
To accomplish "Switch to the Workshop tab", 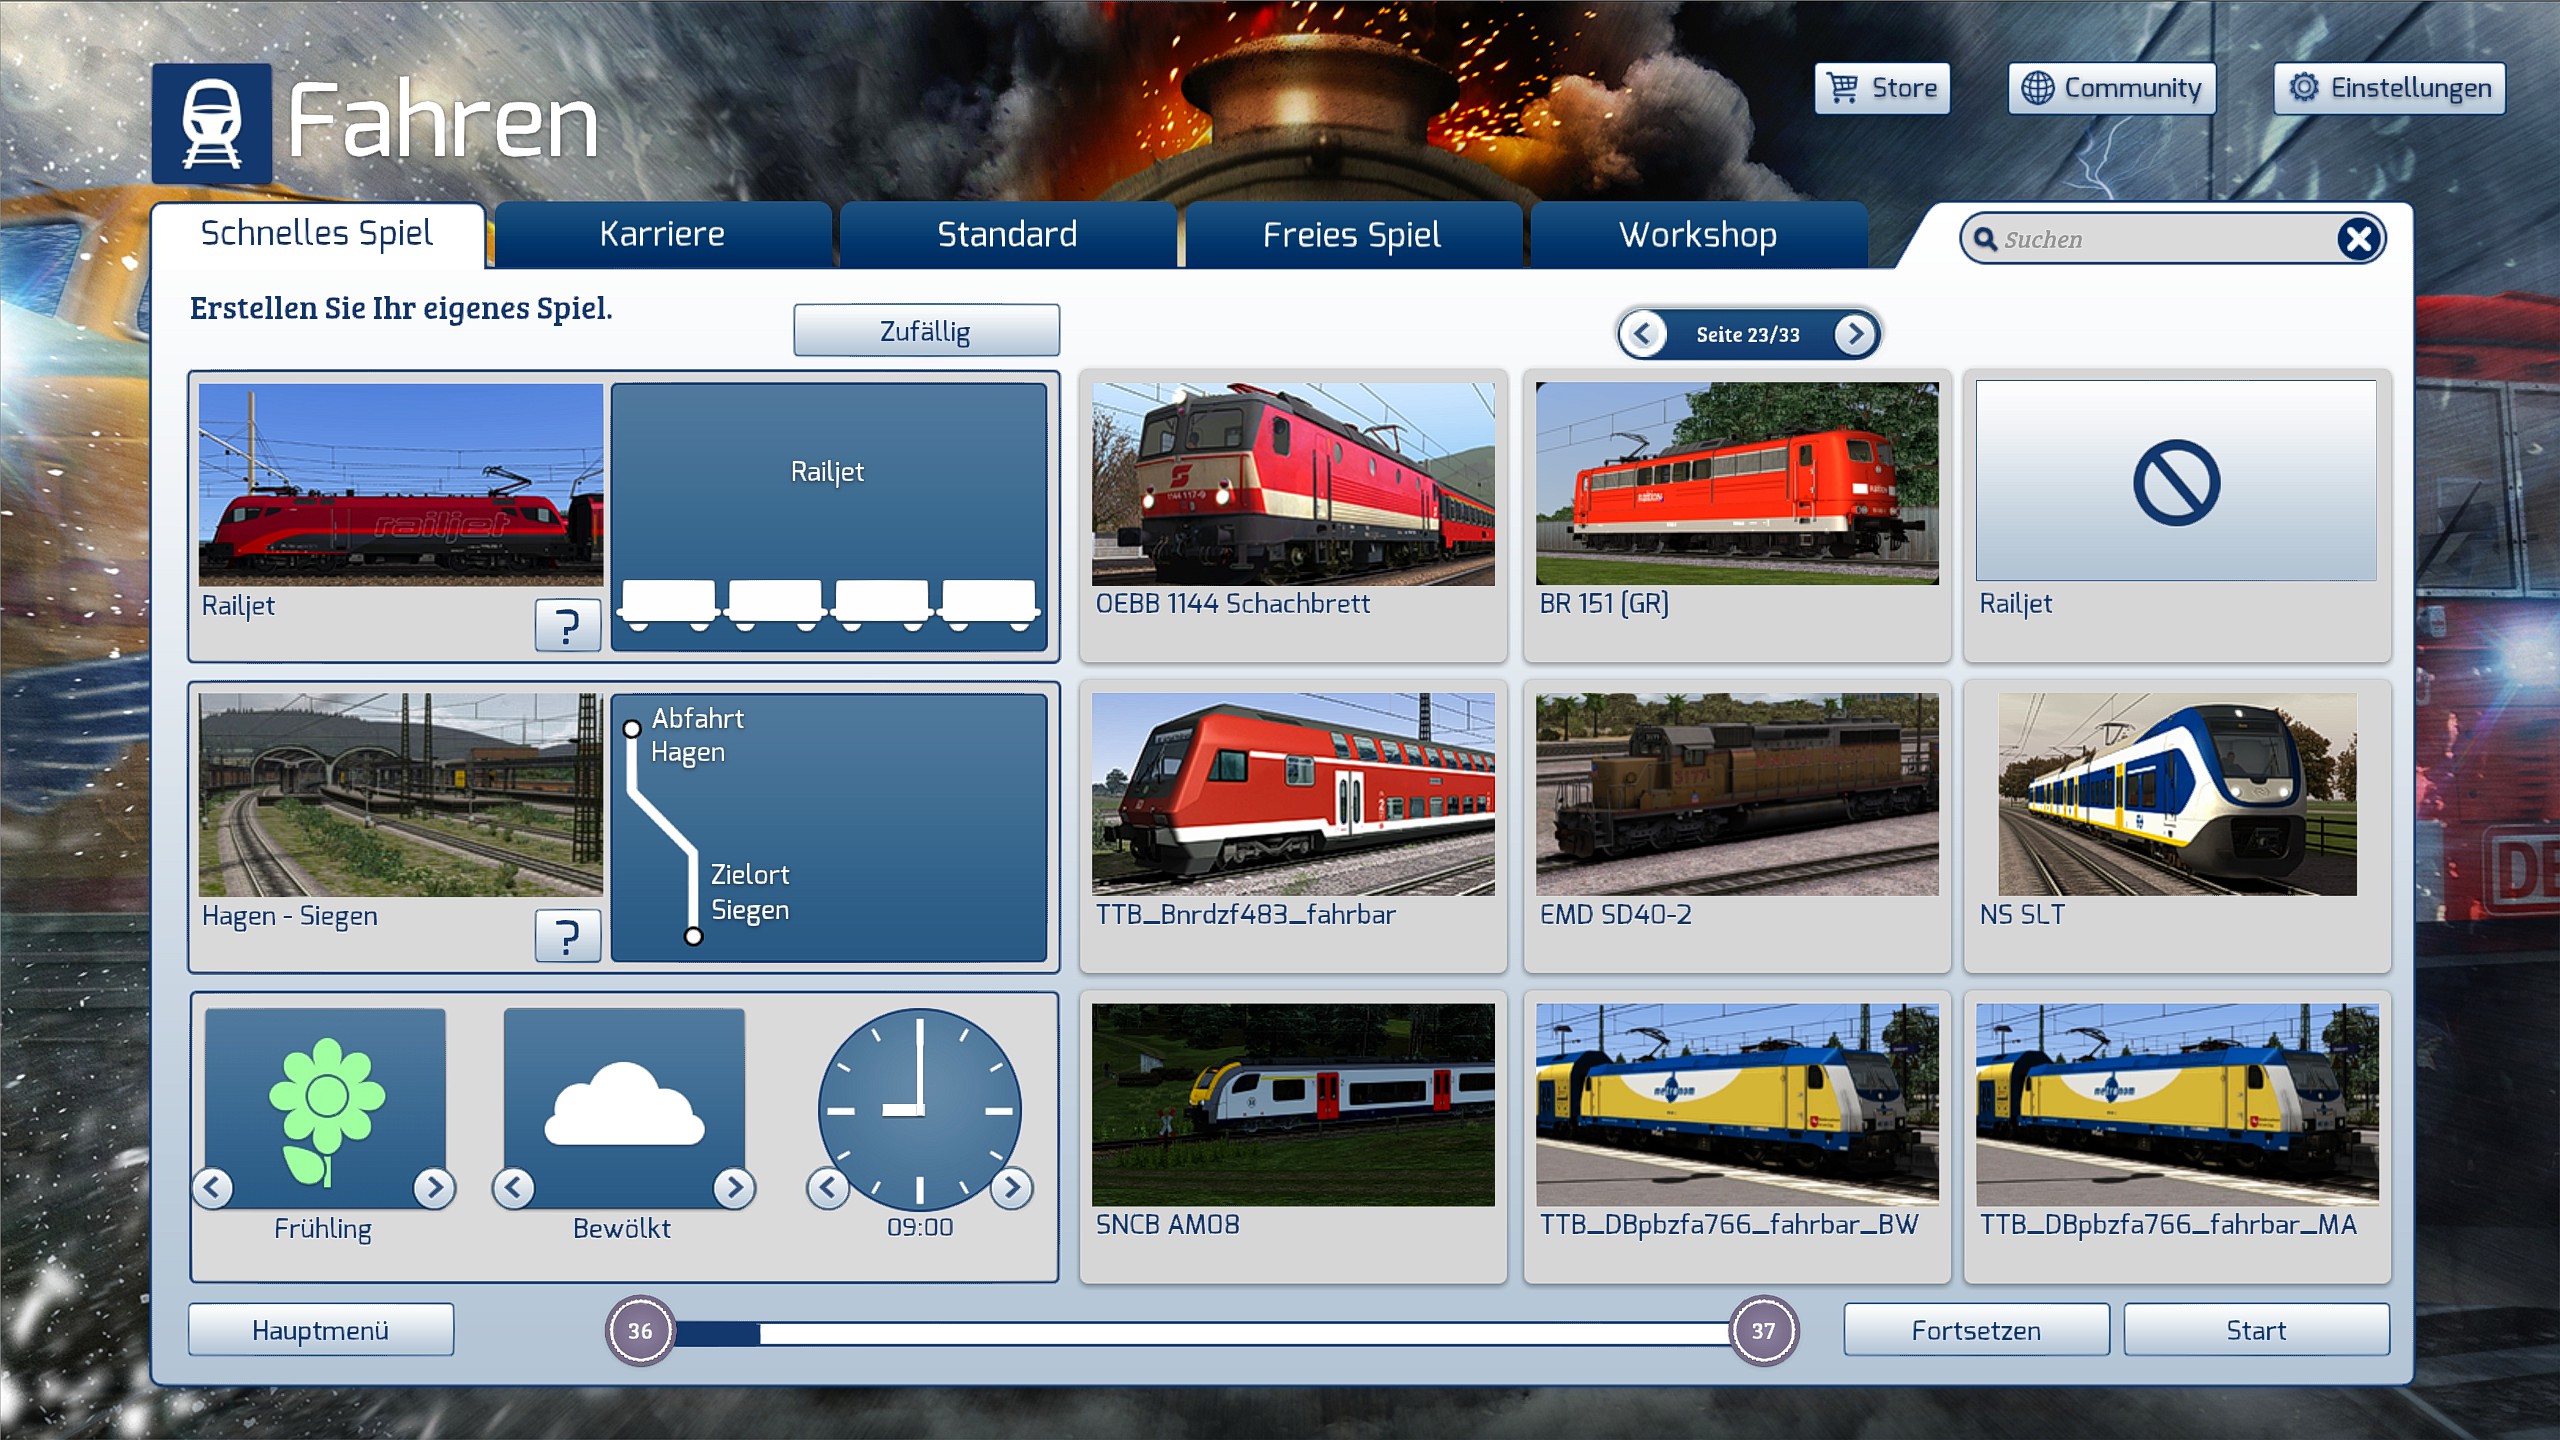I will [x=1698, y=235].
